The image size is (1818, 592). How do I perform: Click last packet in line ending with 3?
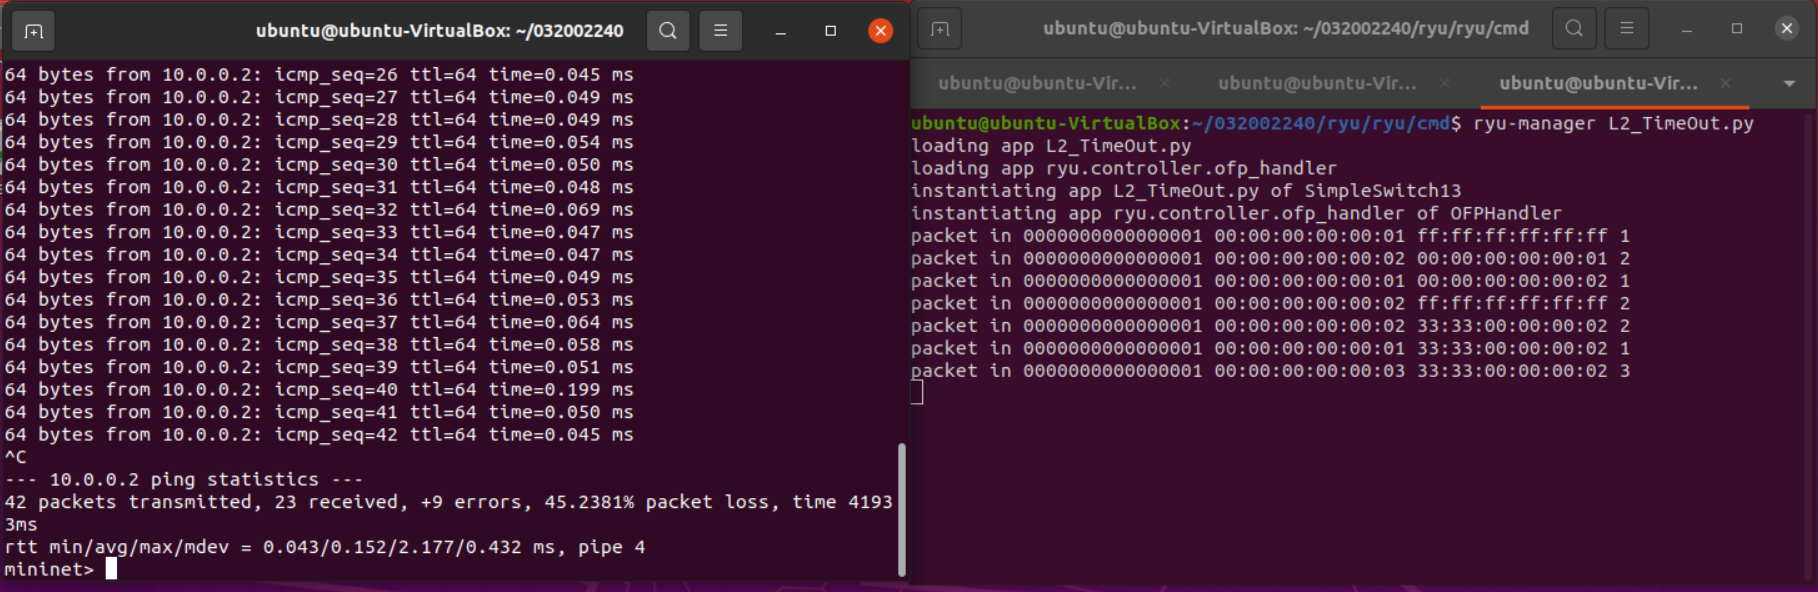1271,371
